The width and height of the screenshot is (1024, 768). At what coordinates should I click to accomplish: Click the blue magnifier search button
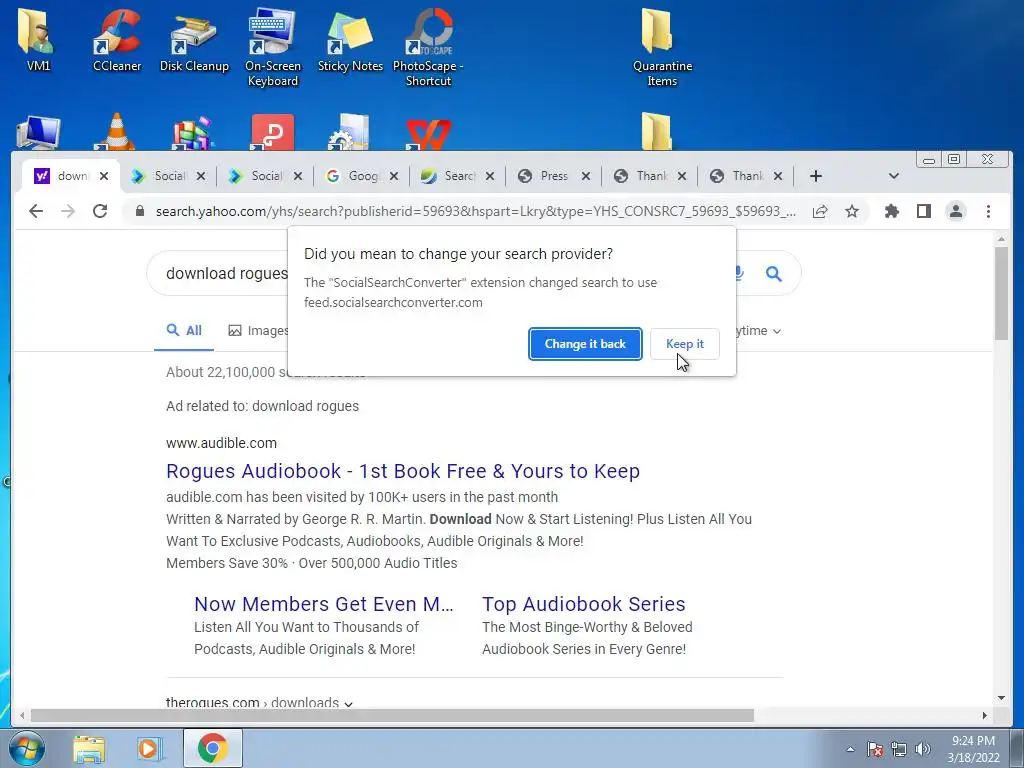click(774, 274)
